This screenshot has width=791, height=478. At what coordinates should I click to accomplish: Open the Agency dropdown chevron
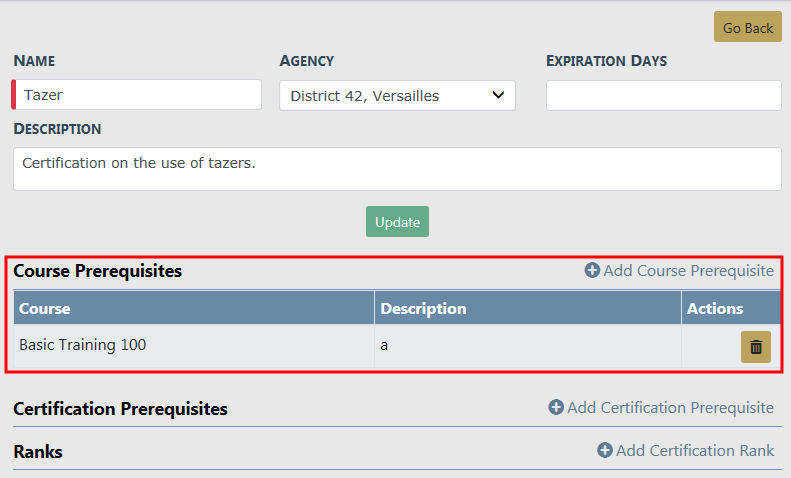[x=498, y=96]
